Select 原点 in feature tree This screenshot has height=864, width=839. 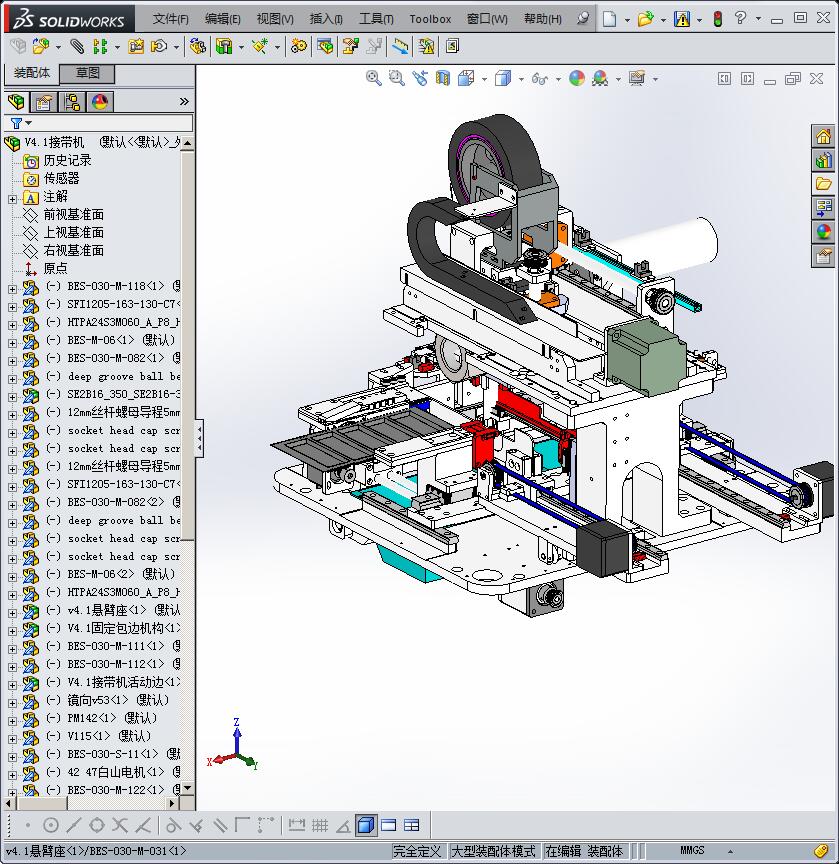pyautogui.click(x=55, y=268)
